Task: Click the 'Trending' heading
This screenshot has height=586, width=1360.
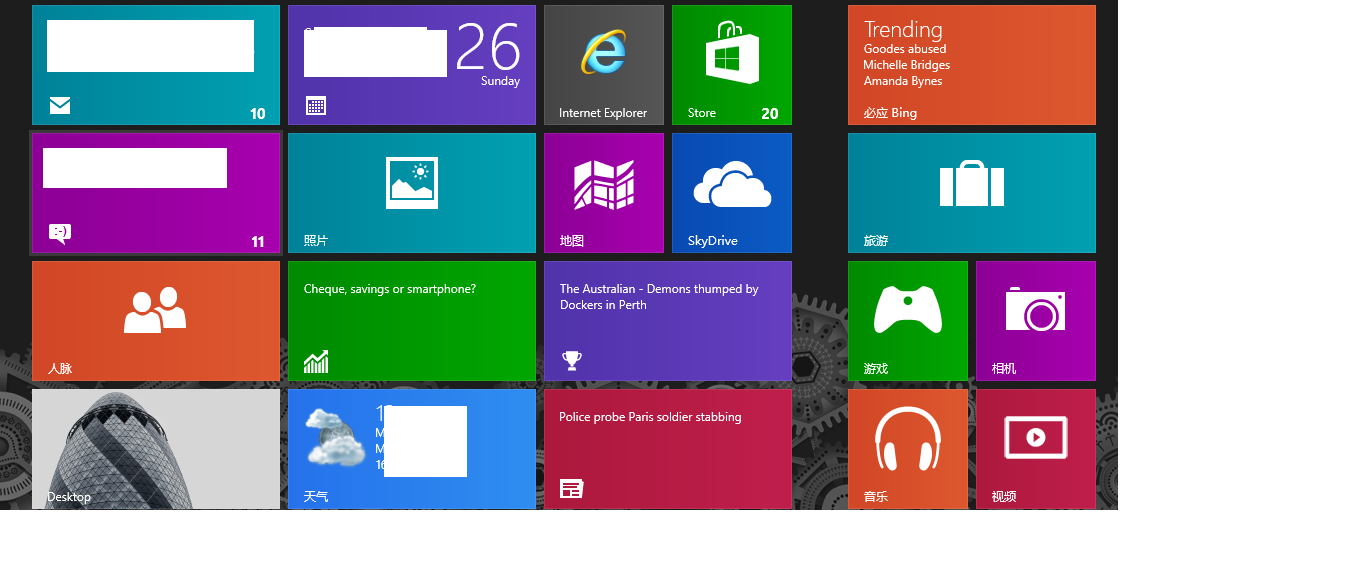Action: click(x=903, y=30)
